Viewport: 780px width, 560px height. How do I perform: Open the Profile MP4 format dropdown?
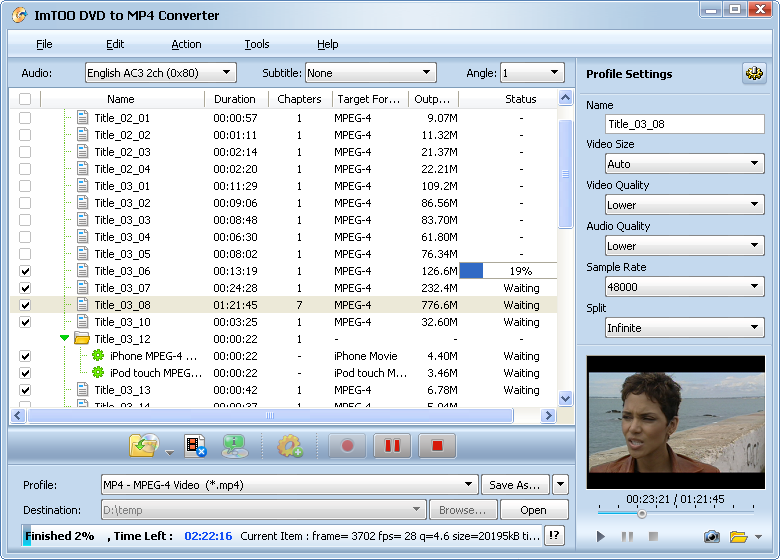pos(290,484)
